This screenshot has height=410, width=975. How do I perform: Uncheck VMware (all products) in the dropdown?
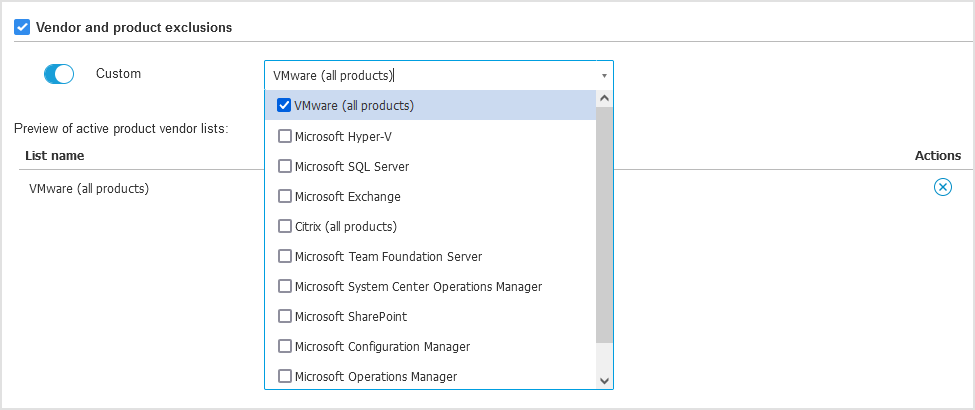284,106
